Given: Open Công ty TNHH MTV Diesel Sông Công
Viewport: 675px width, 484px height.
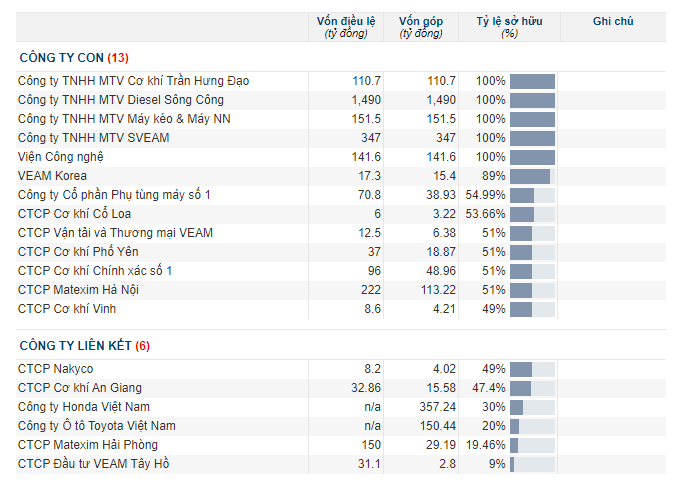Looking at the screenshot, I should pos(121,100).
